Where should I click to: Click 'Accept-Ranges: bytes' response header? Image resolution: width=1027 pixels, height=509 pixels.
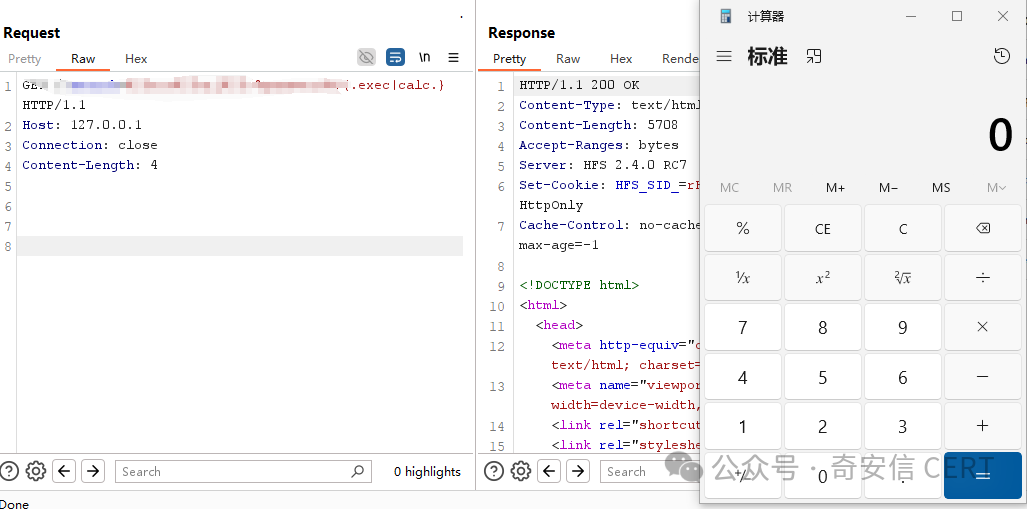(599, 145)
